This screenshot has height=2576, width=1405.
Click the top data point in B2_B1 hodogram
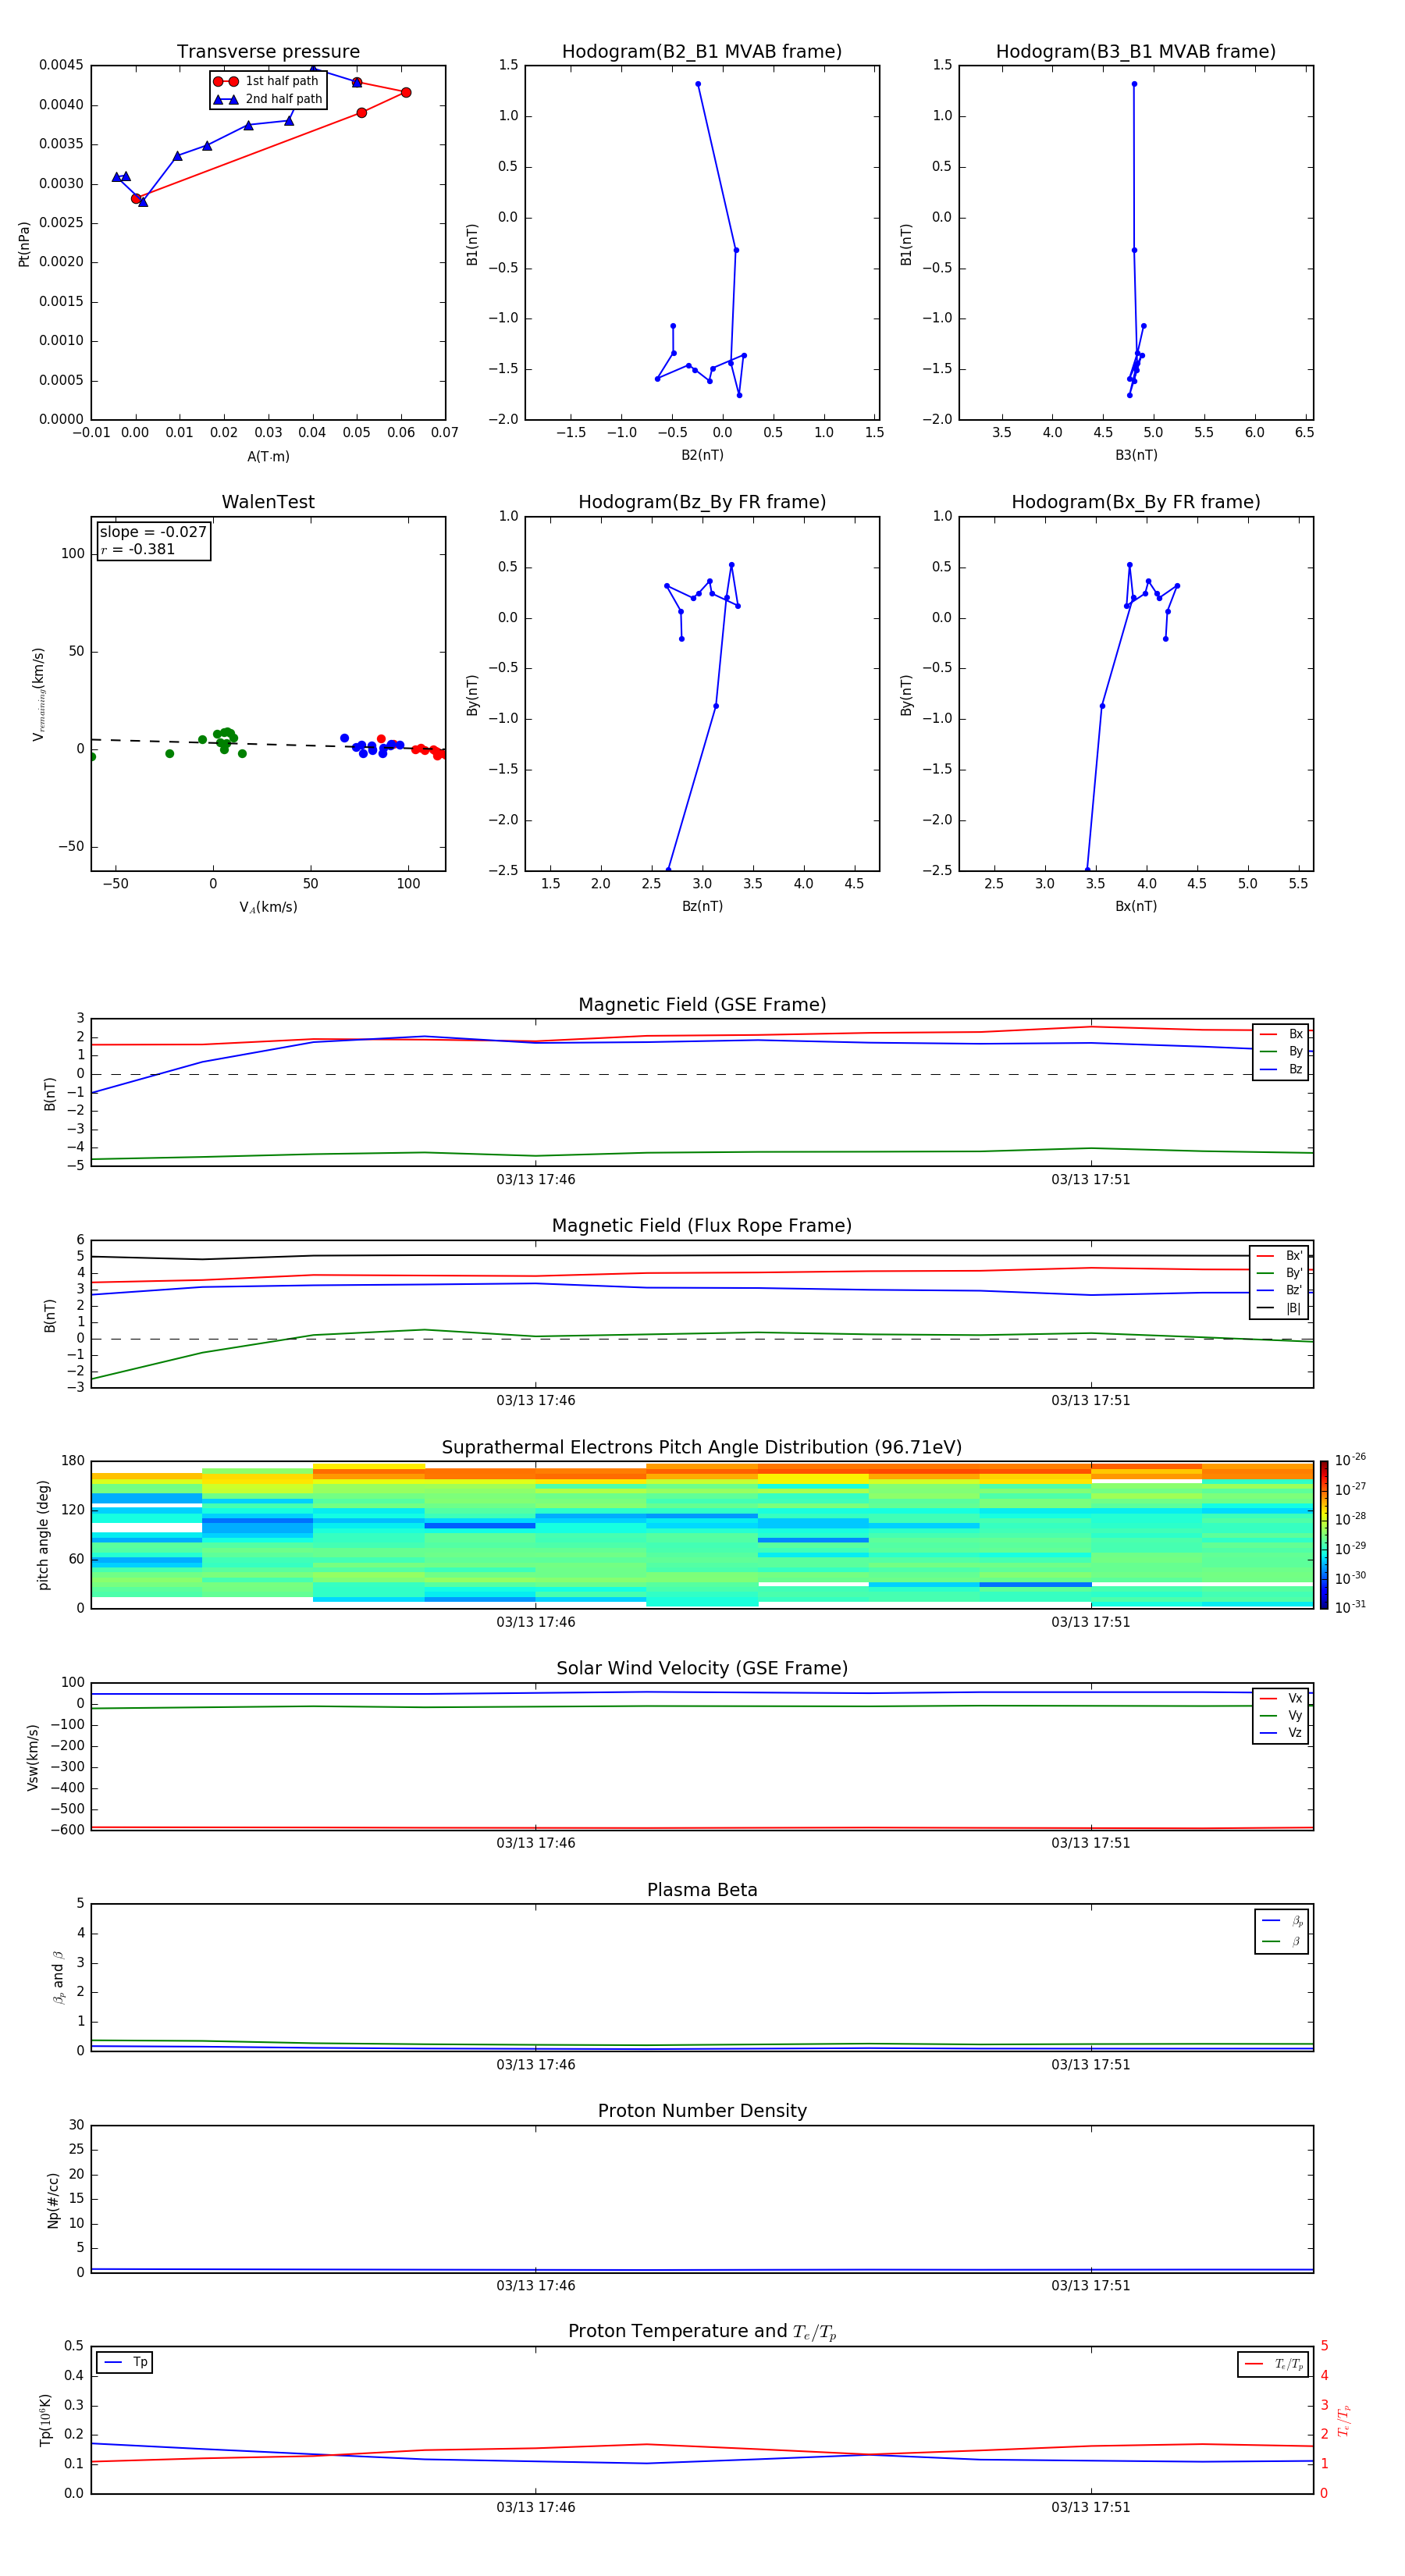coord(698,84)
